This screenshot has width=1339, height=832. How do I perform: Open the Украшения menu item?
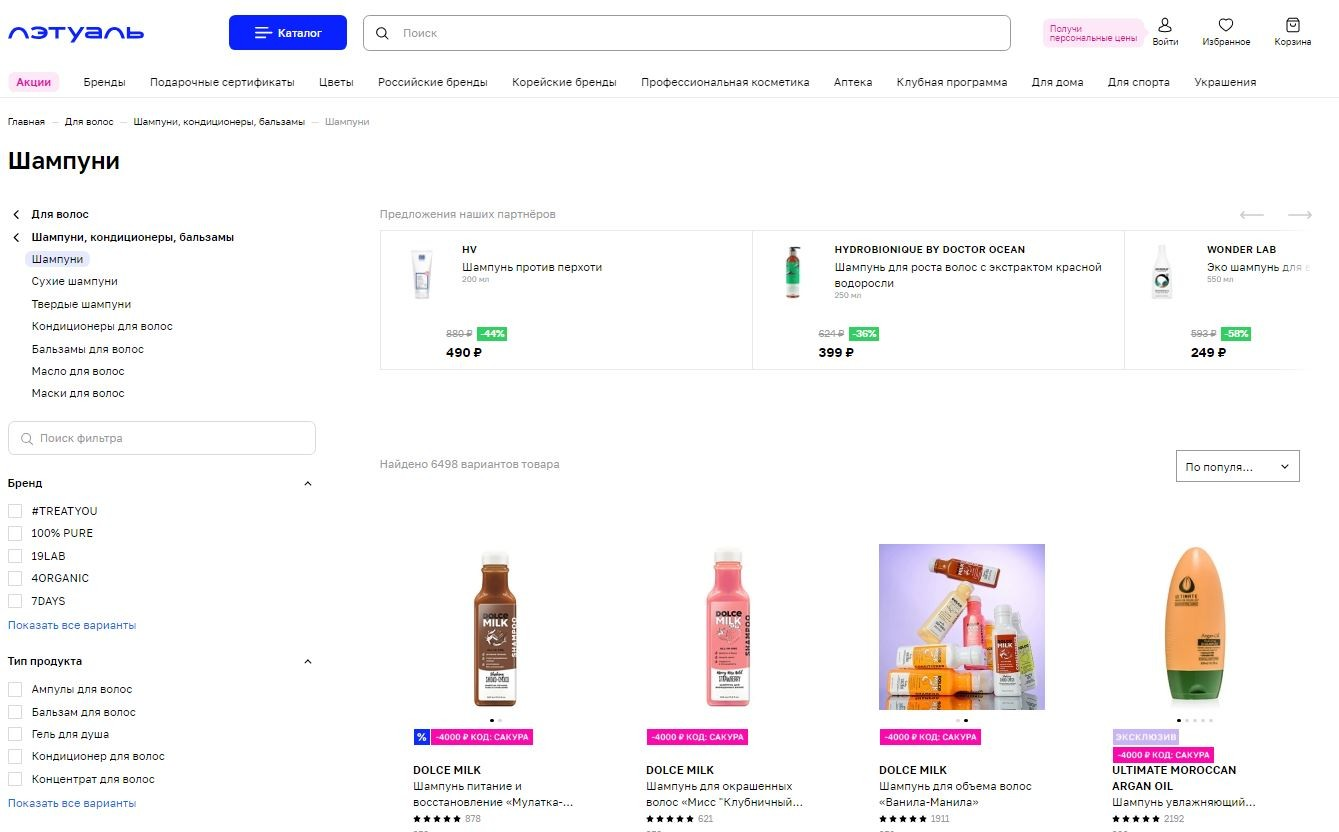point(1225,82)
